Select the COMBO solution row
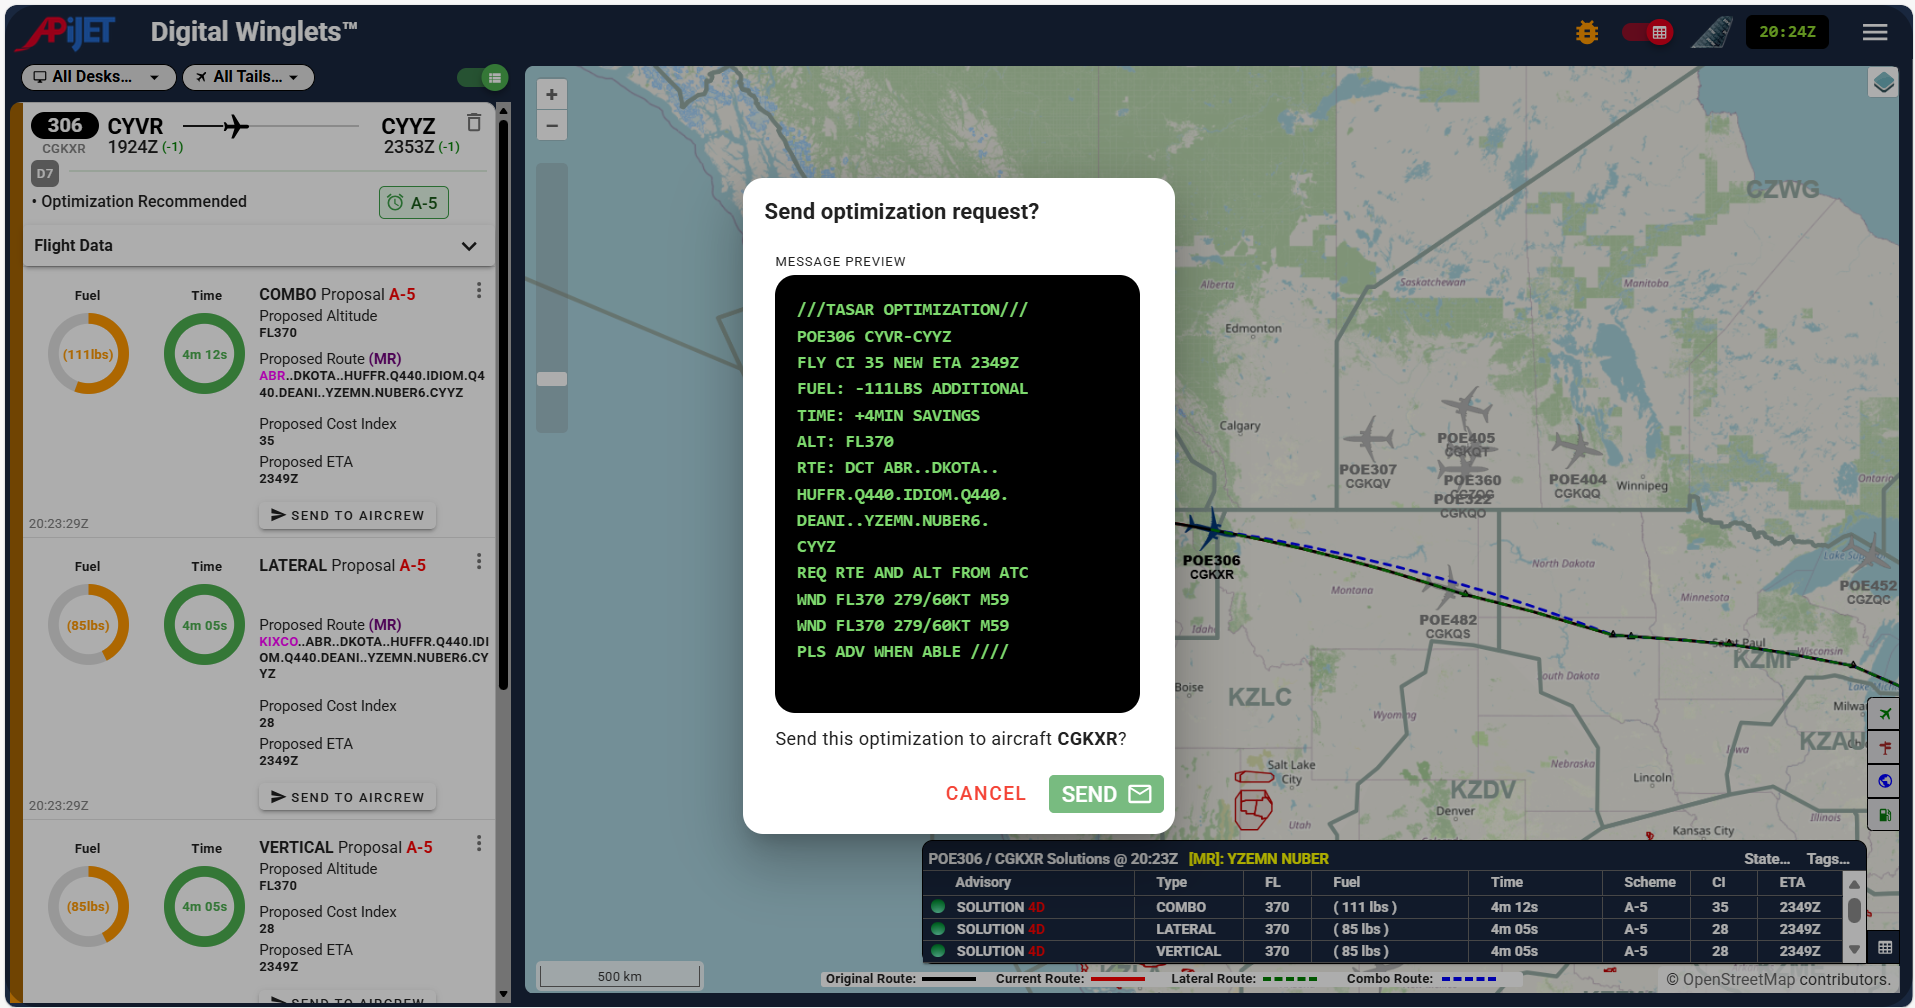1915x1008 pixels. 1383,907
